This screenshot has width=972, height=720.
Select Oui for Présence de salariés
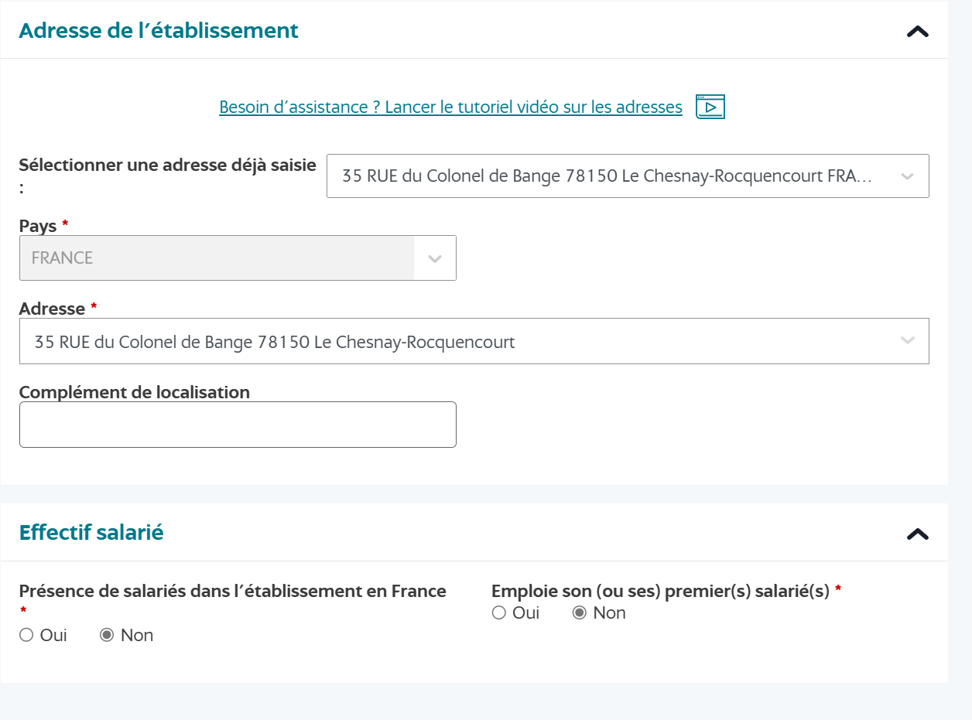27,635
